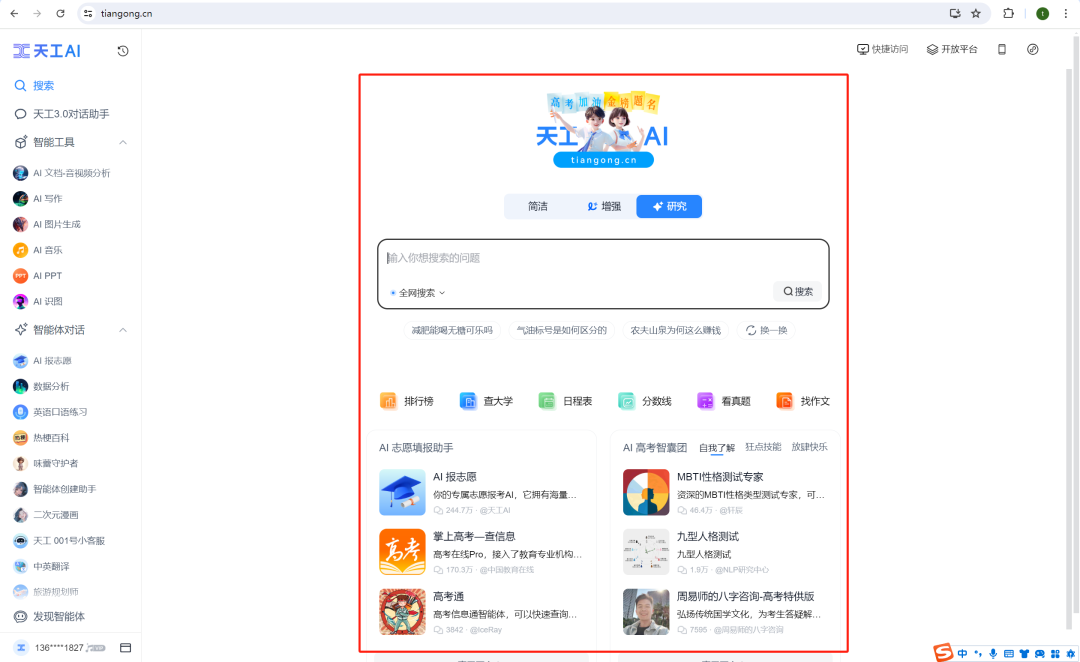Open 开放平台 in the top bar
Image resolution: width=1080 pixels, height=662 pixels.
coord(952,49)
